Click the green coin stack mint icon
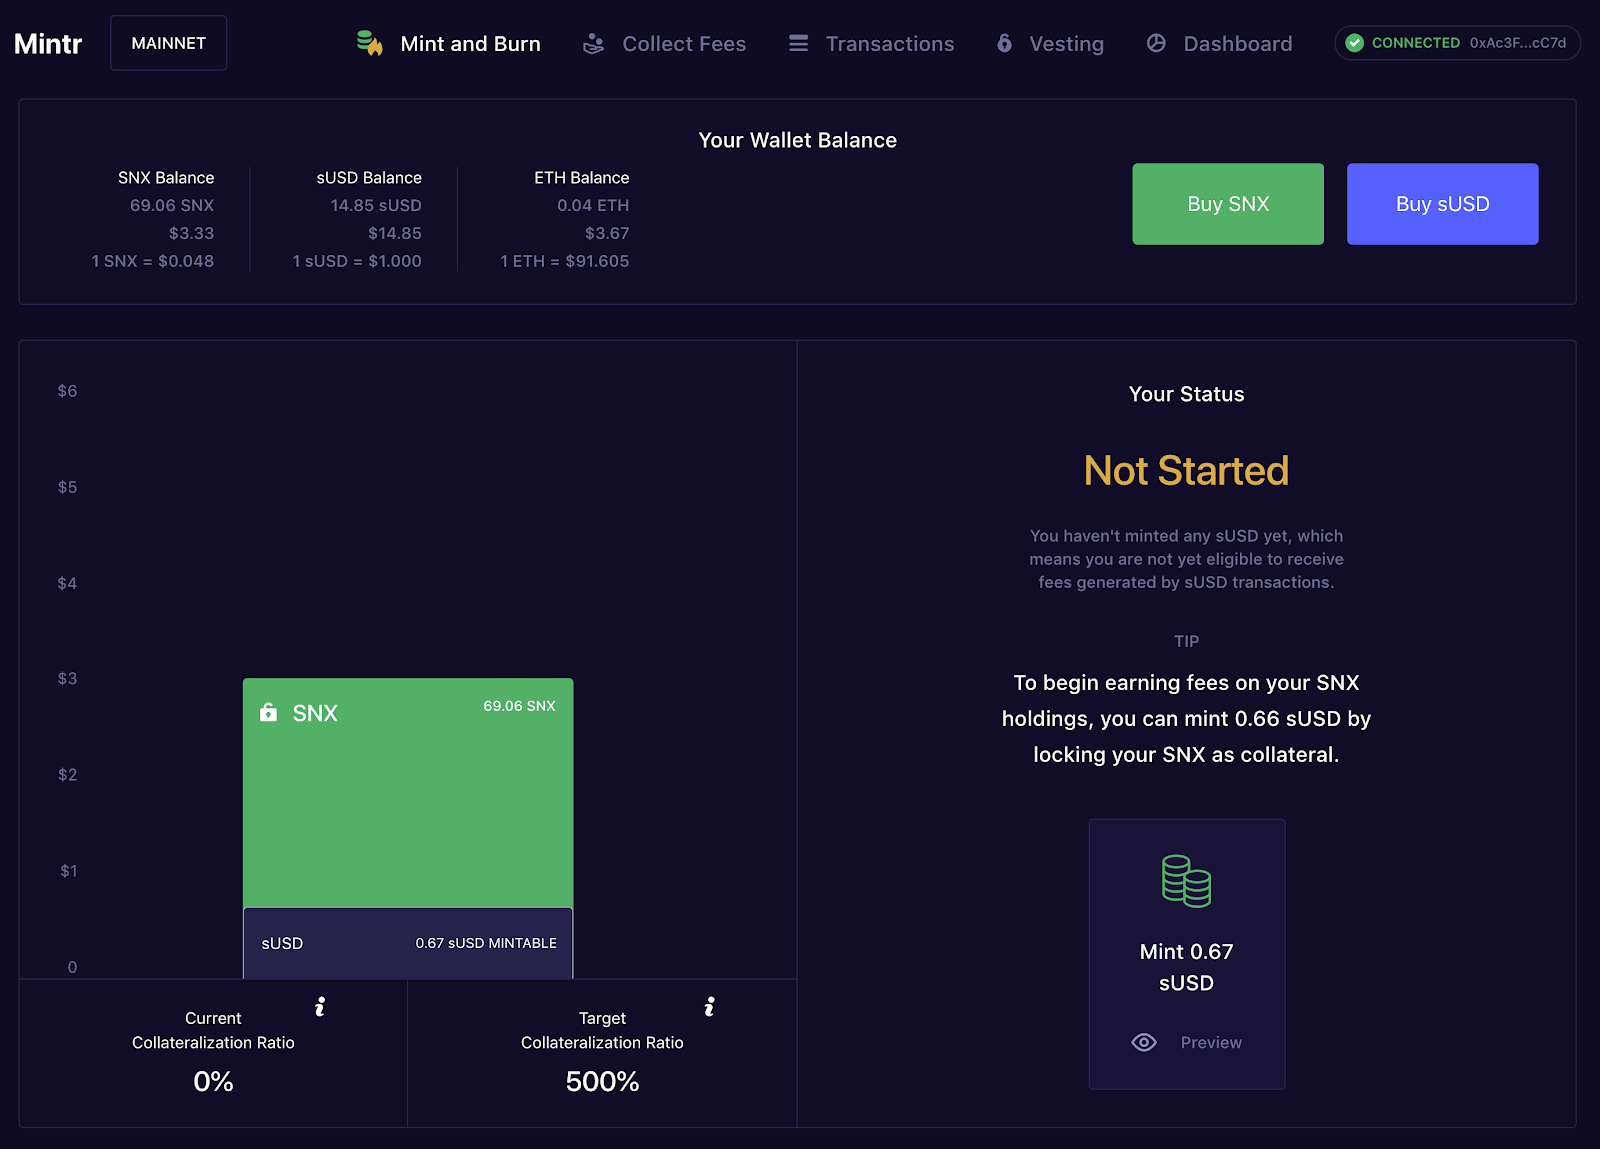 pyautogui.click(x=1186, y=881)
